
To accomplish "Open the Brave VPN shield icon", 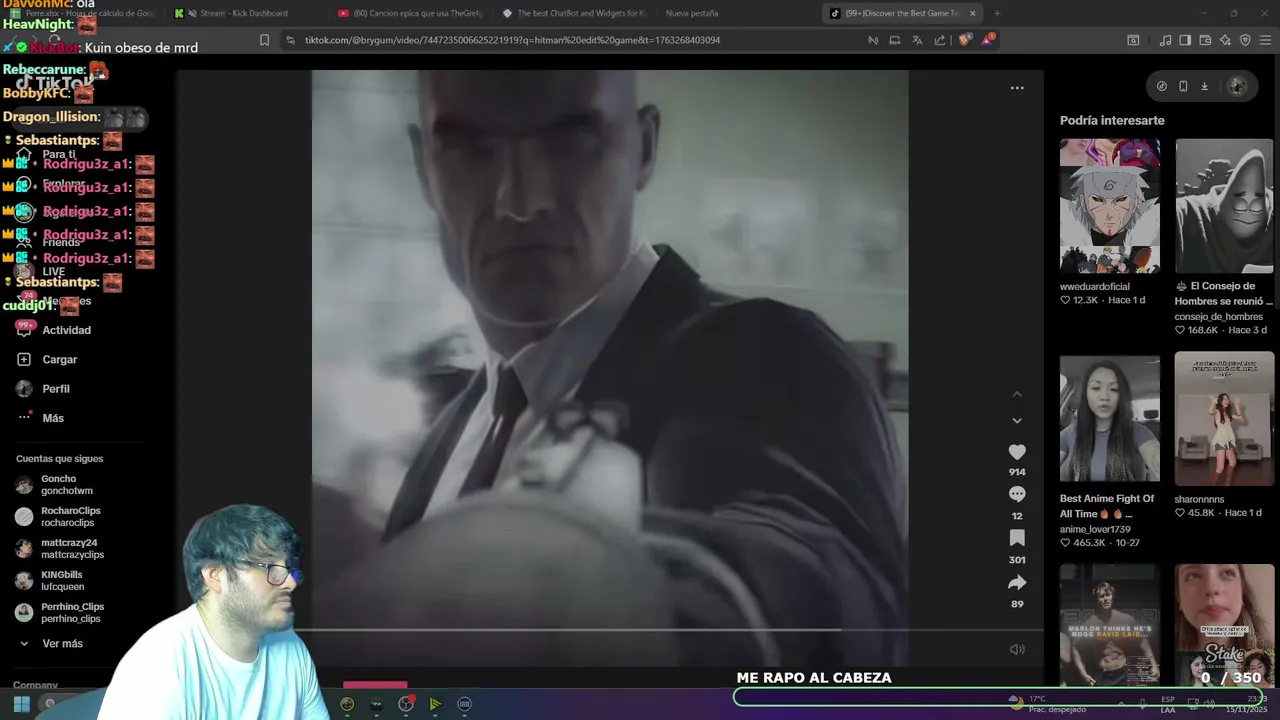I will [1245, 40].
